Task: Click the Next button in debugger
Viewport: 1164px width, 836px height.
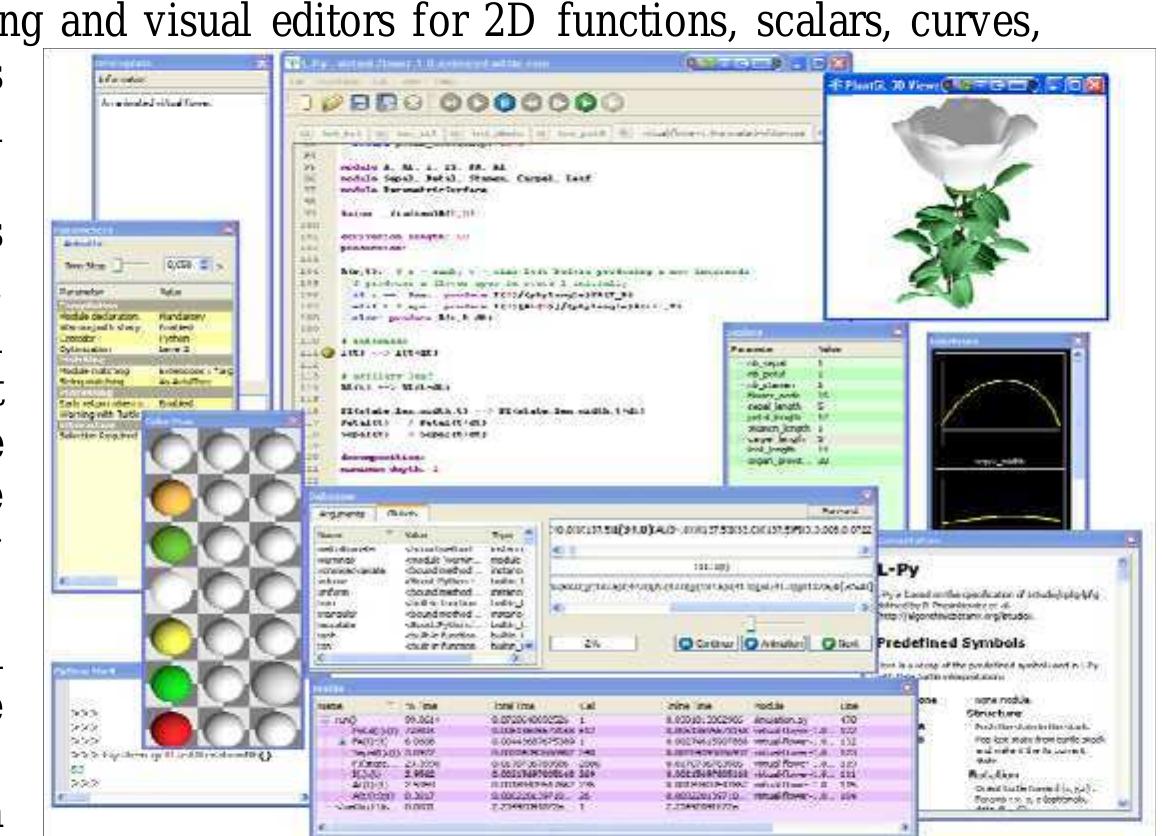Action: click(840, 644)
